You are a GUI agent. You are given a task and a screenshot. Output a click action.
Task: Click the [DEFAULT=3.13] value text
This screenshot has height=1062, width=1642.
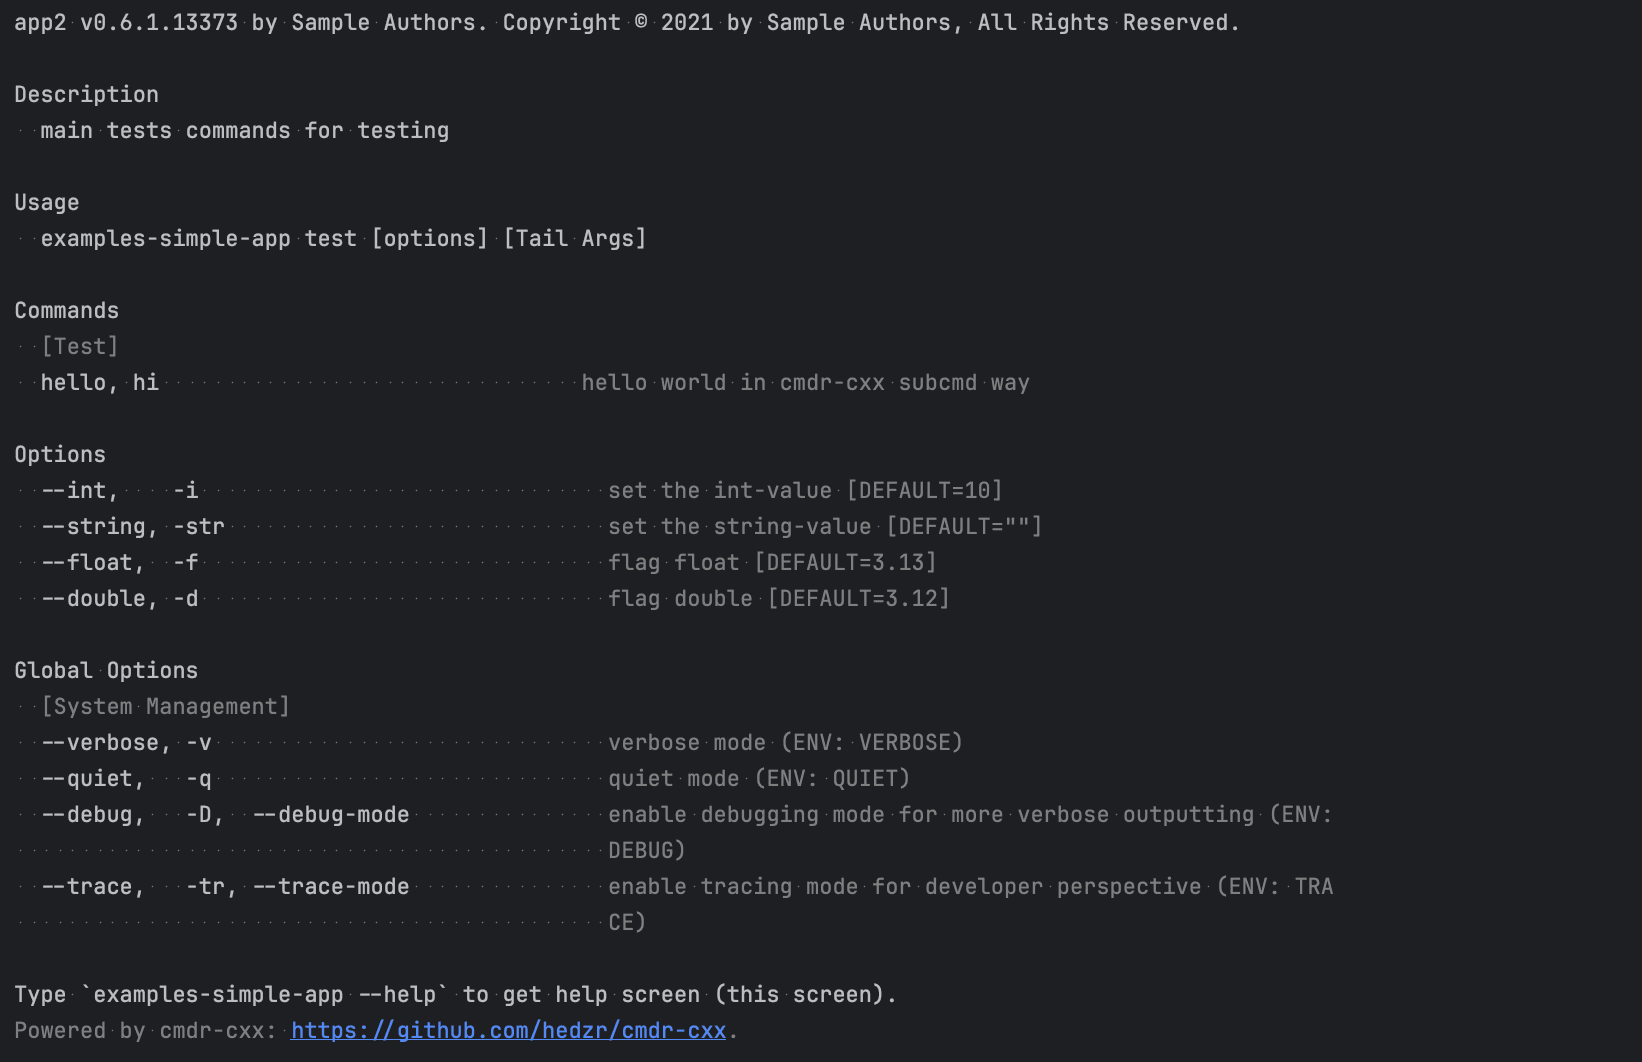(845, 563)
